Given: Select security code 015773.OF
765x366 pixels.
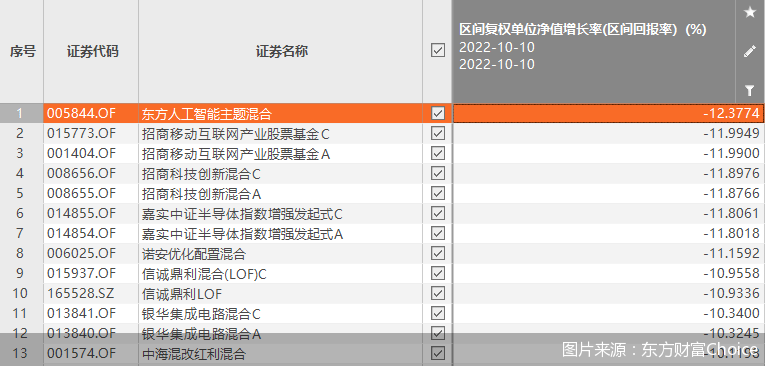Looking at the screenshot, I should 81,133.
